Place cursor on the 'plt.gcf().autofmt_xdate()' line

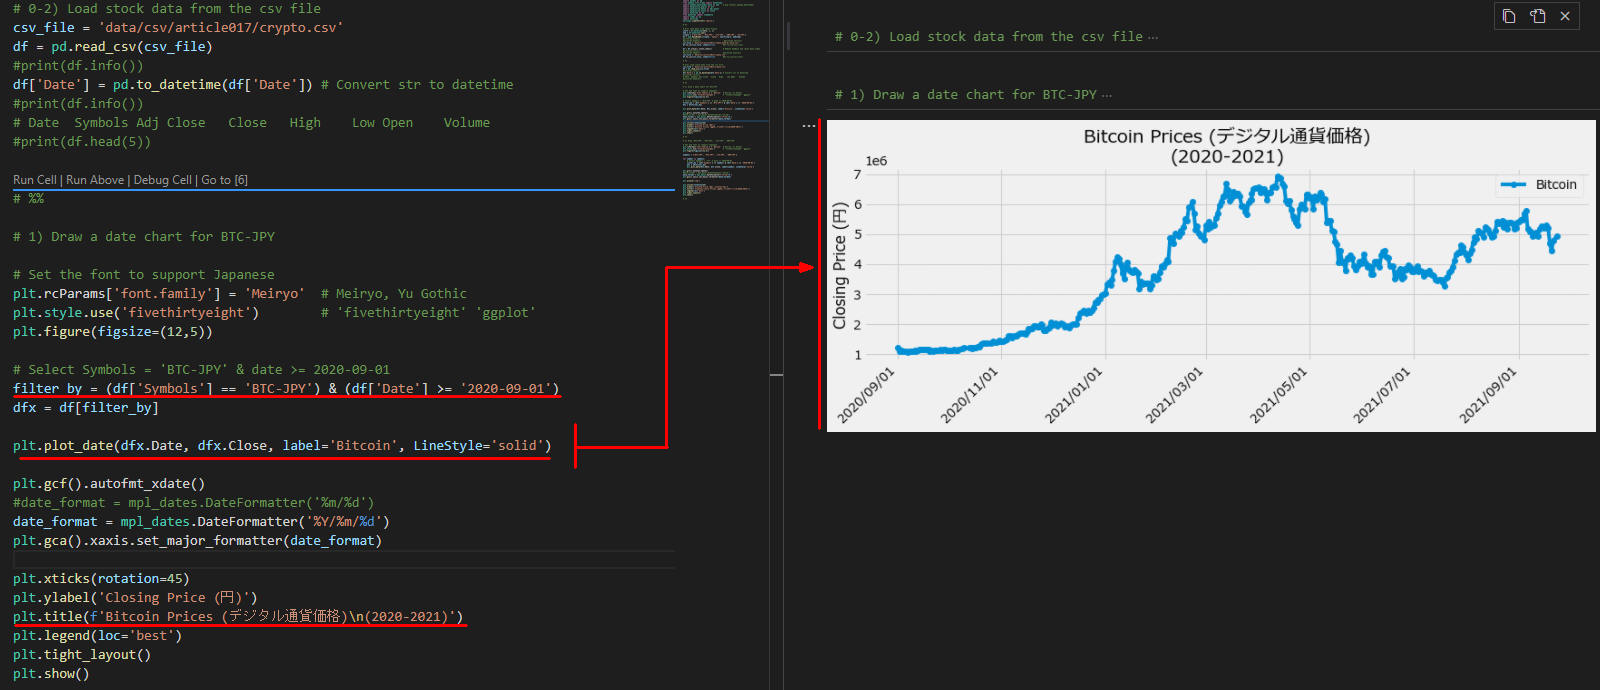(x=109, y=484)
